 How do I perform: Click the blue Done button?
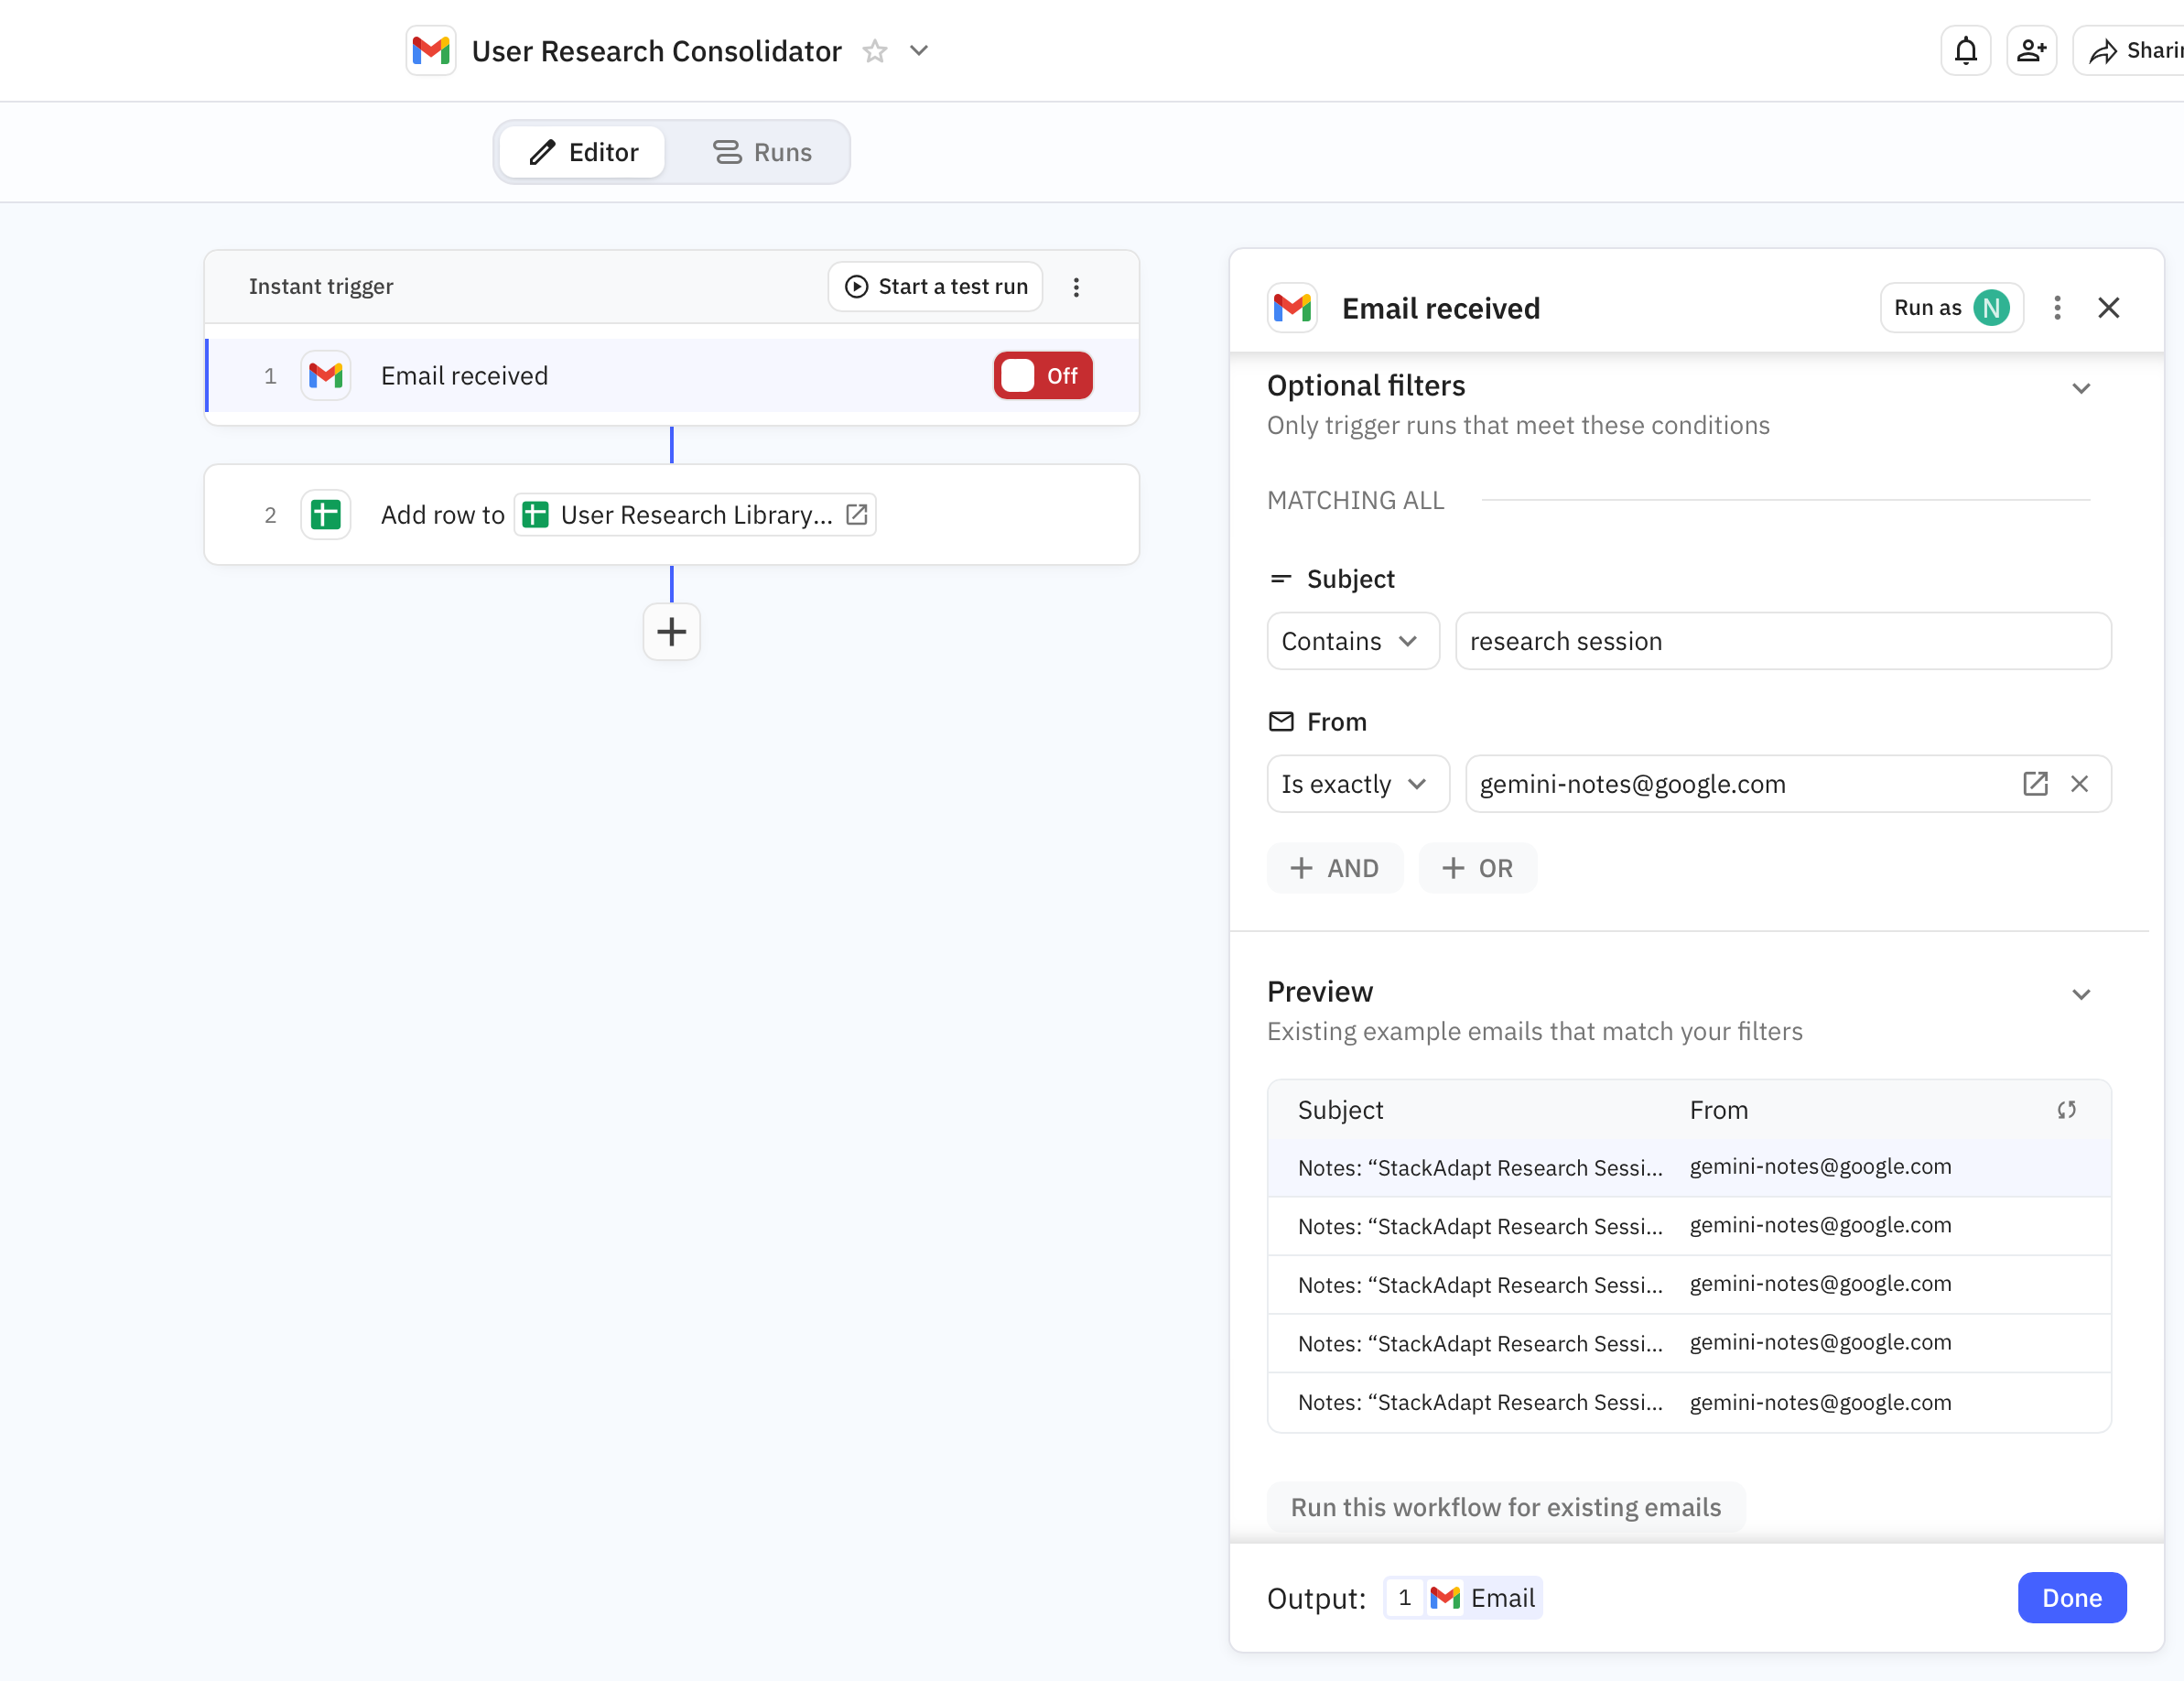click(x=2071, y=1598)
